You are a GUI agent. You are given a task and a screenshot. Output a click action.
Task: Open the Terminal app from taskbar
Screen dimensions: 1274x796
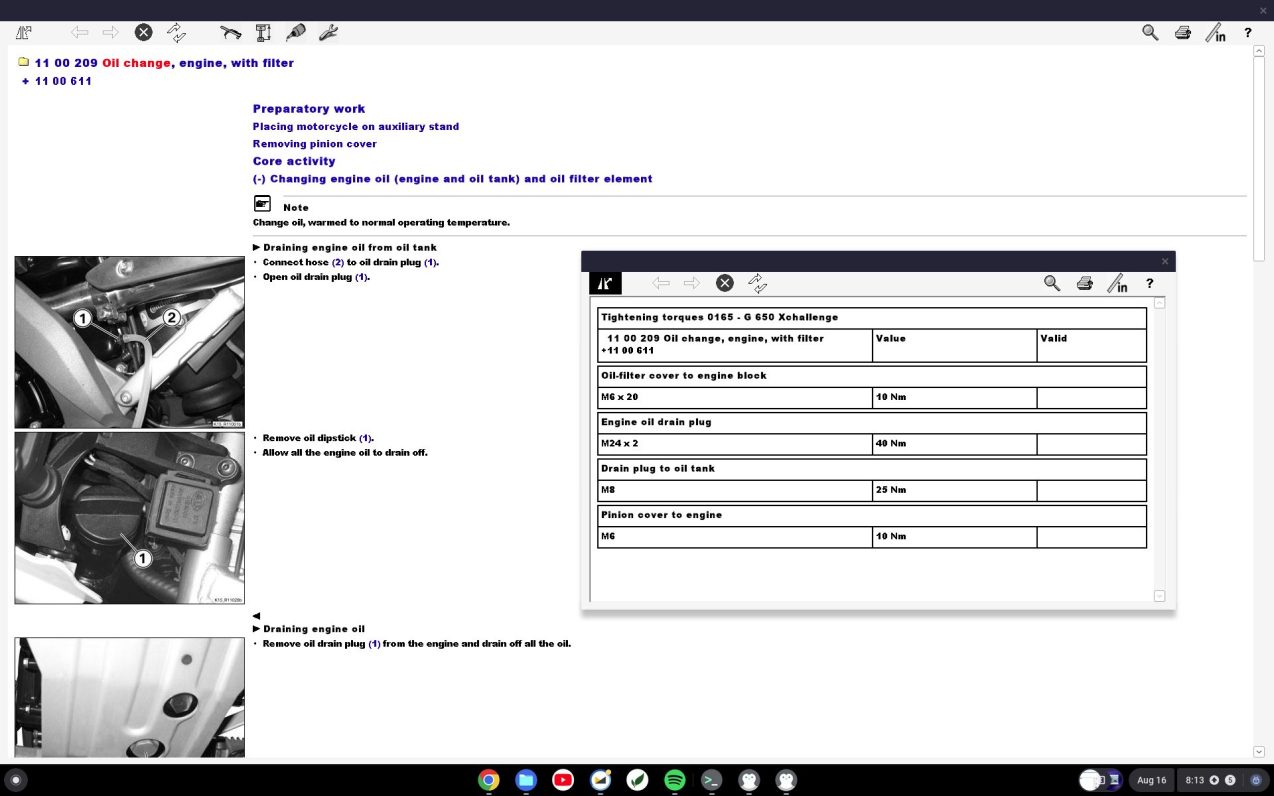[x=712, y=780]
